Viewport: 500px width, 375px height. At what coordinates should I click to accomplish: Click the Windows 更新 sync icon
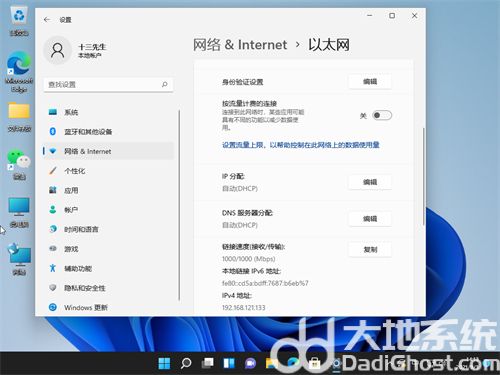pyautogui.click(x=53, y=307)
